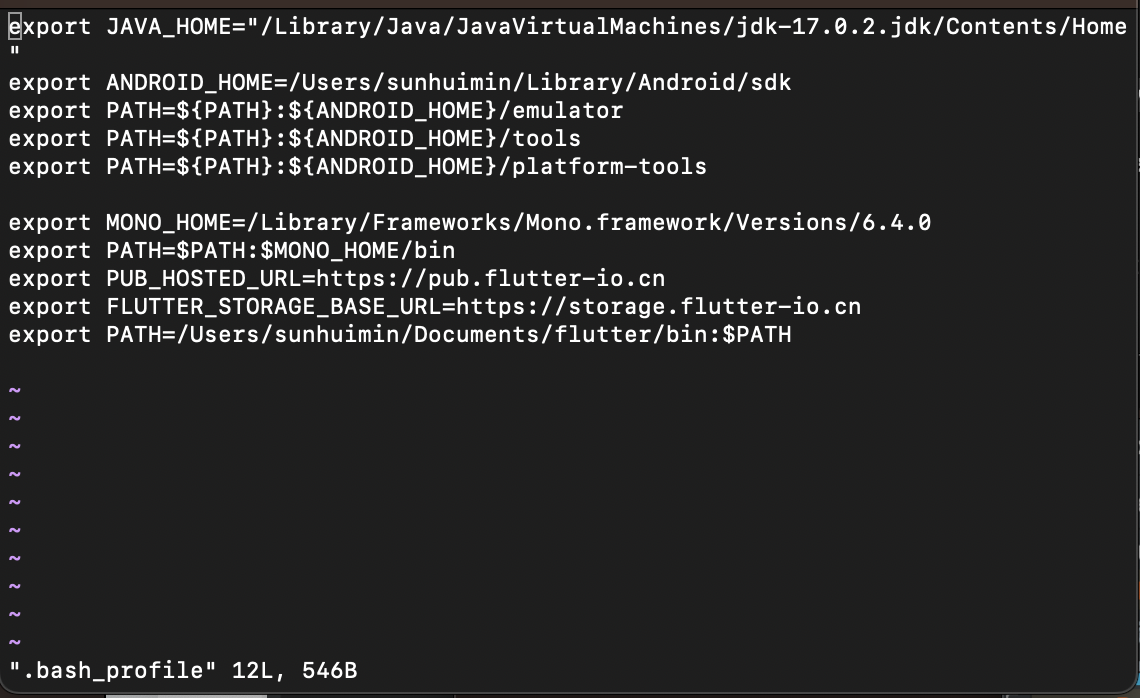This screenshot has height=698, width=1140.
Task: Place cursor on JAVA_HOME export line
Action: coord(567,27)
